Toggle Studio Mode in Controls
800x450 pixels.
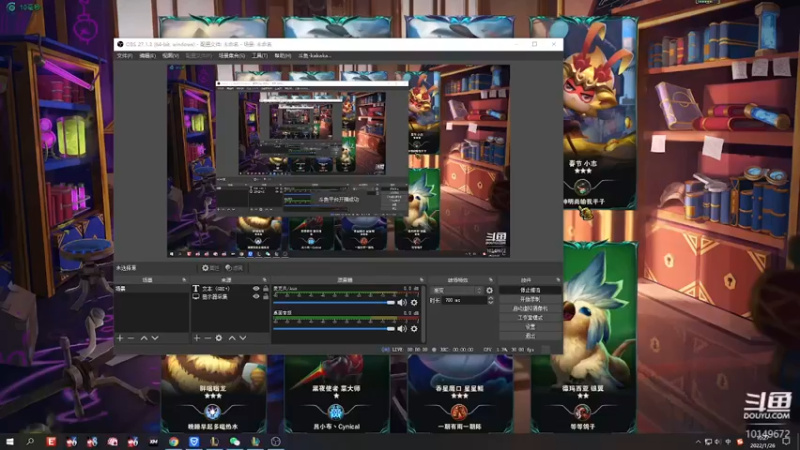pos(530,317)
